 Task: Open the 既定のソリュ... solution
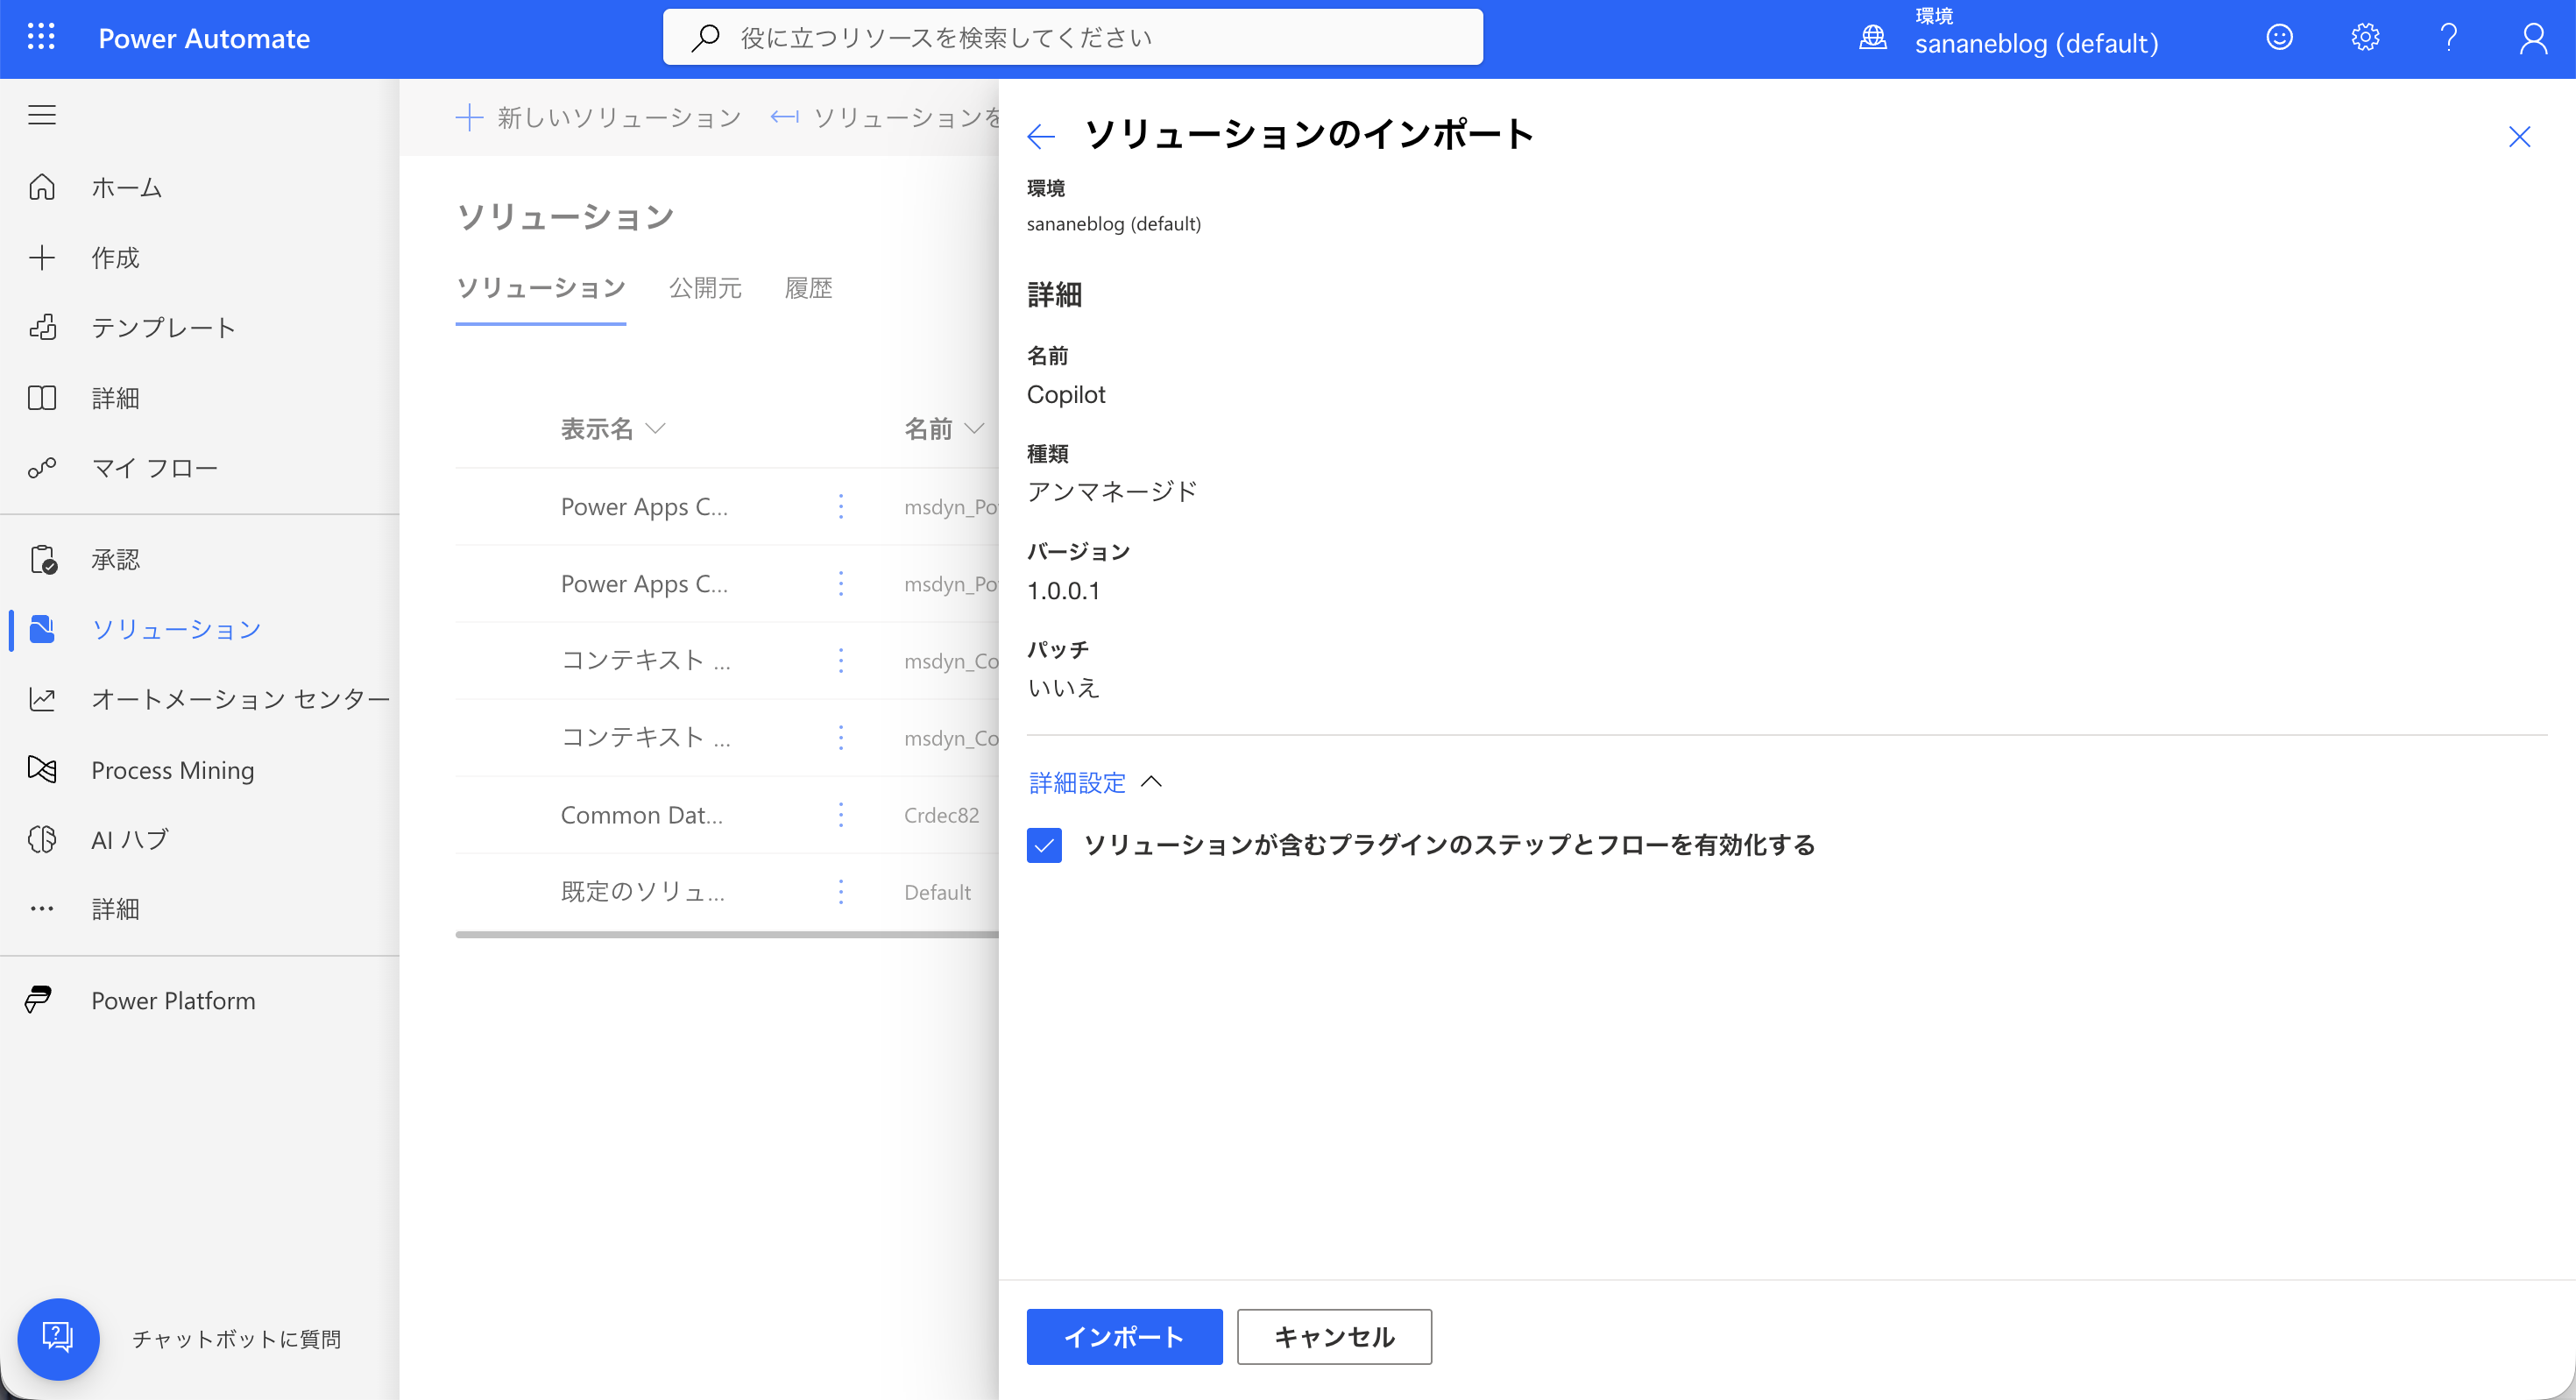coord(643,892)
